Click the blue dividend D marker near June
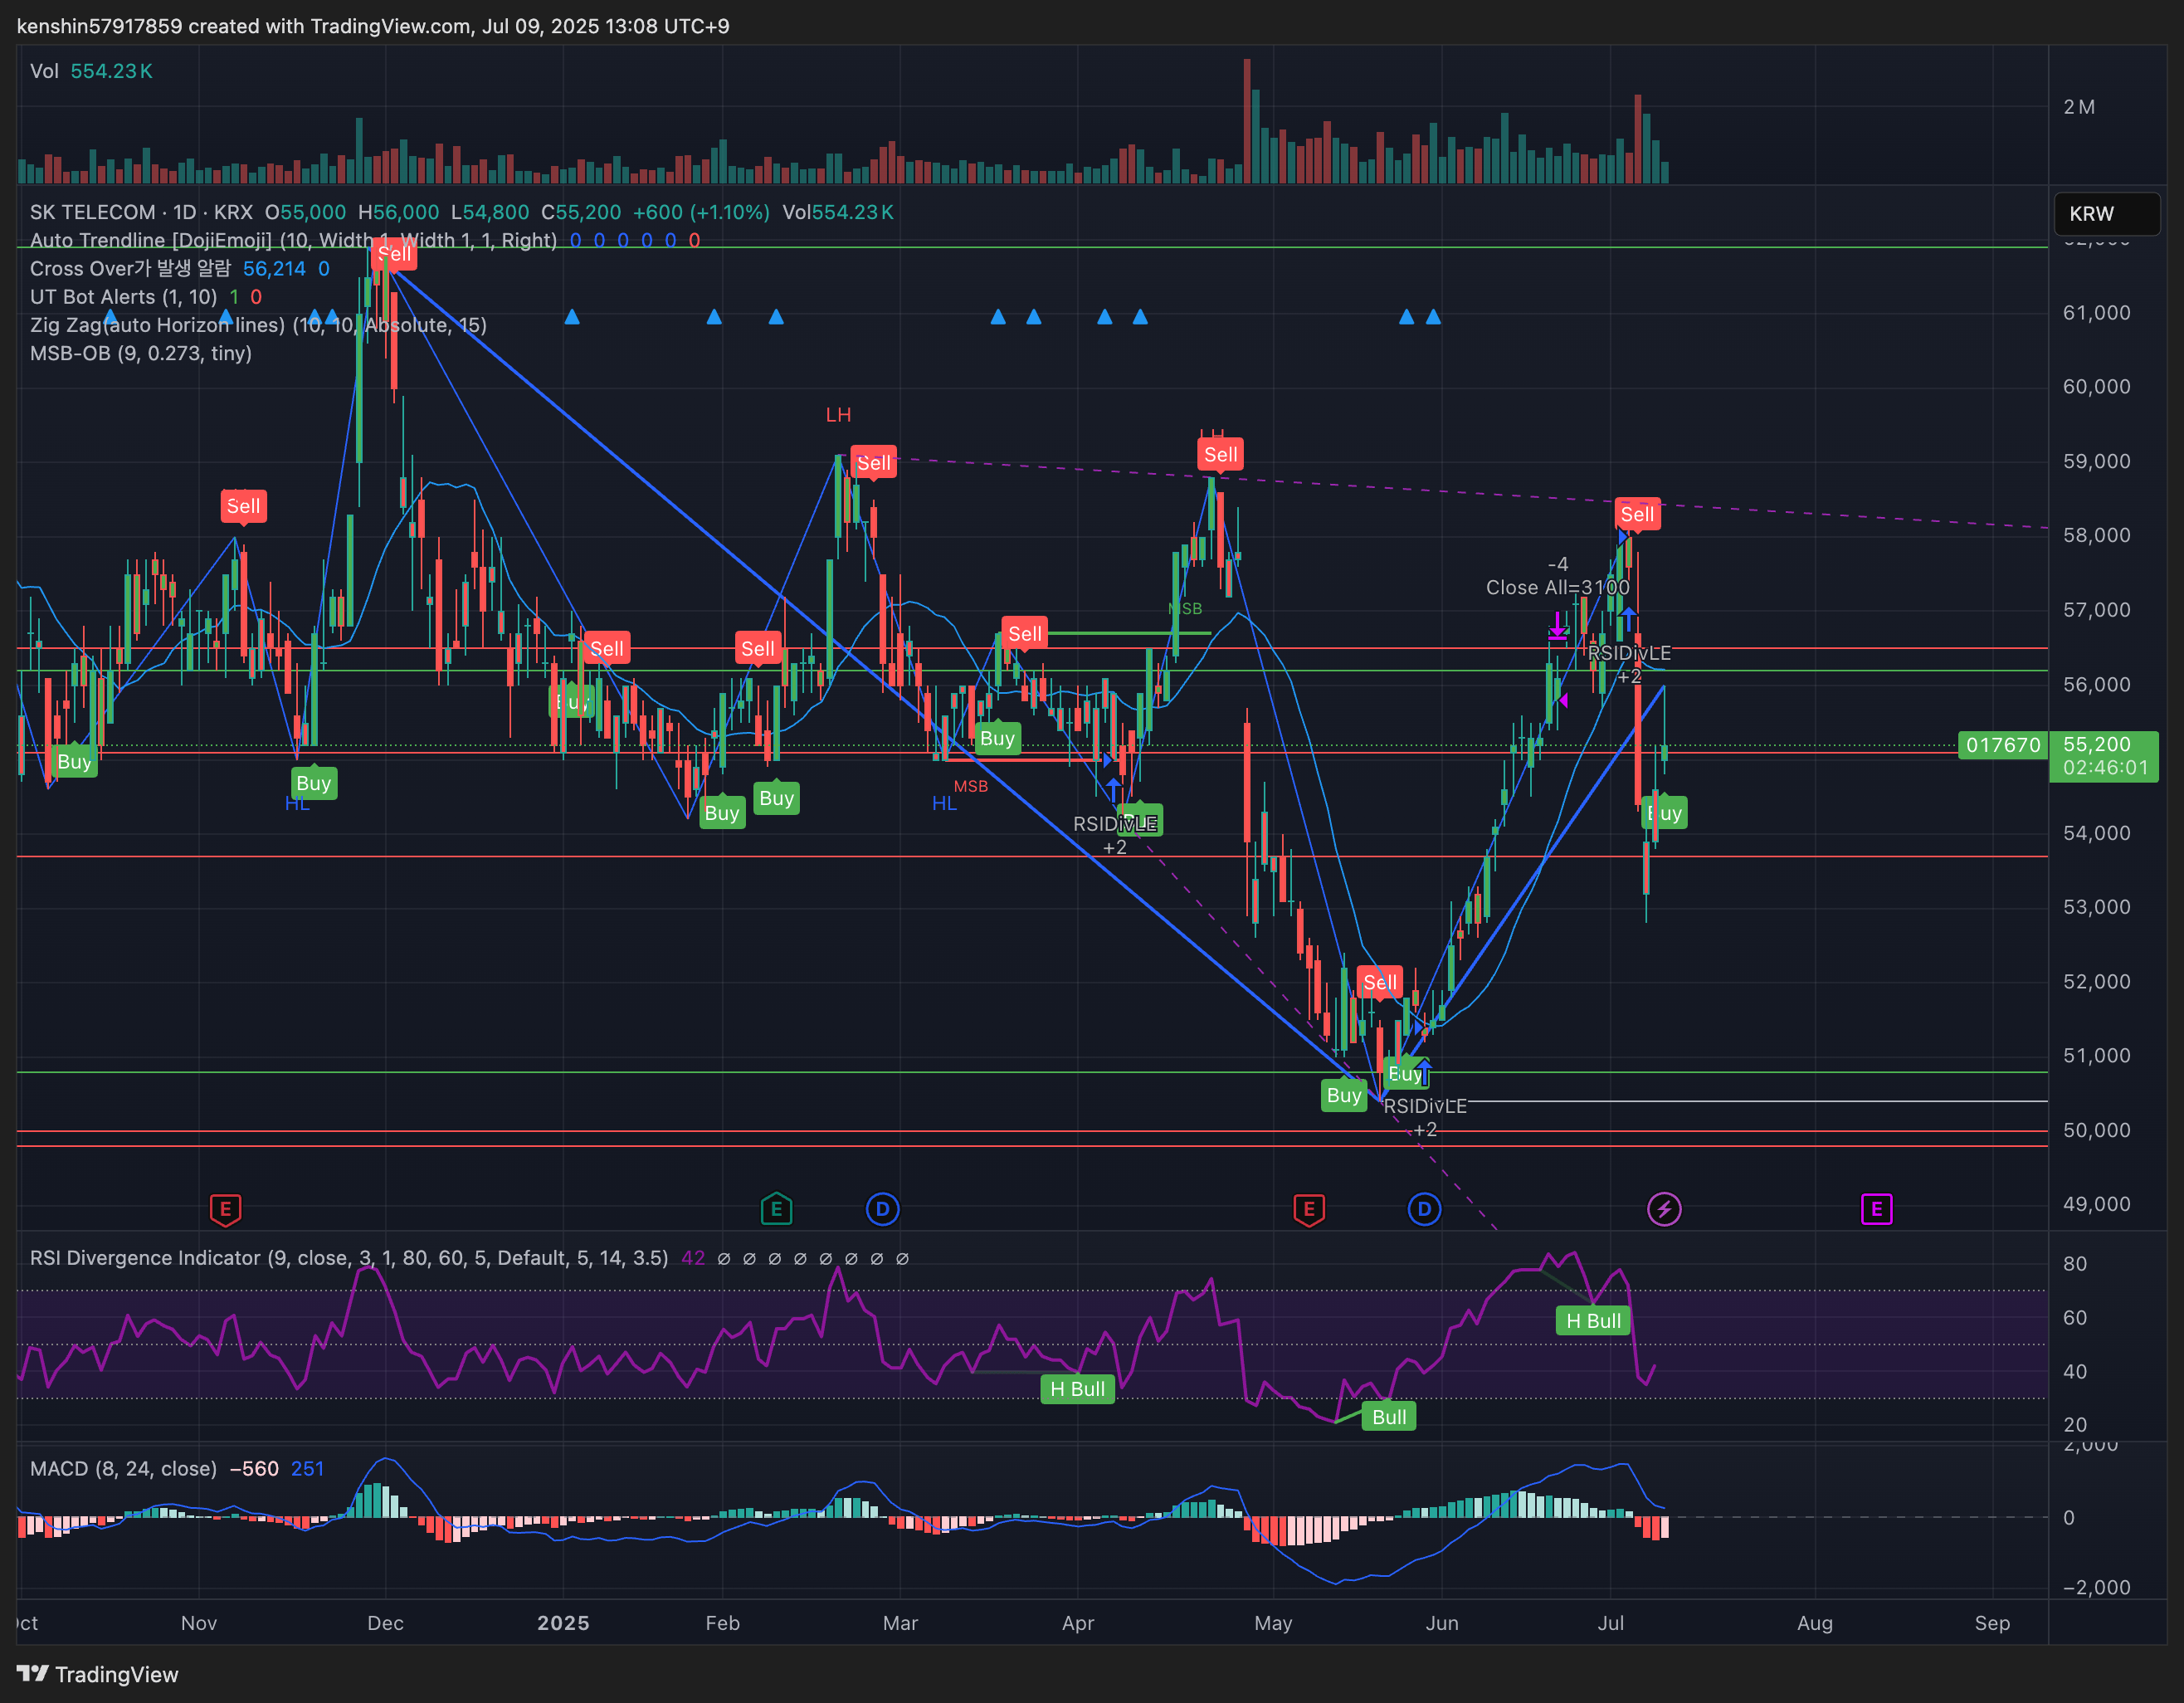The image size is (2184, 1703). [1424, 1209]
